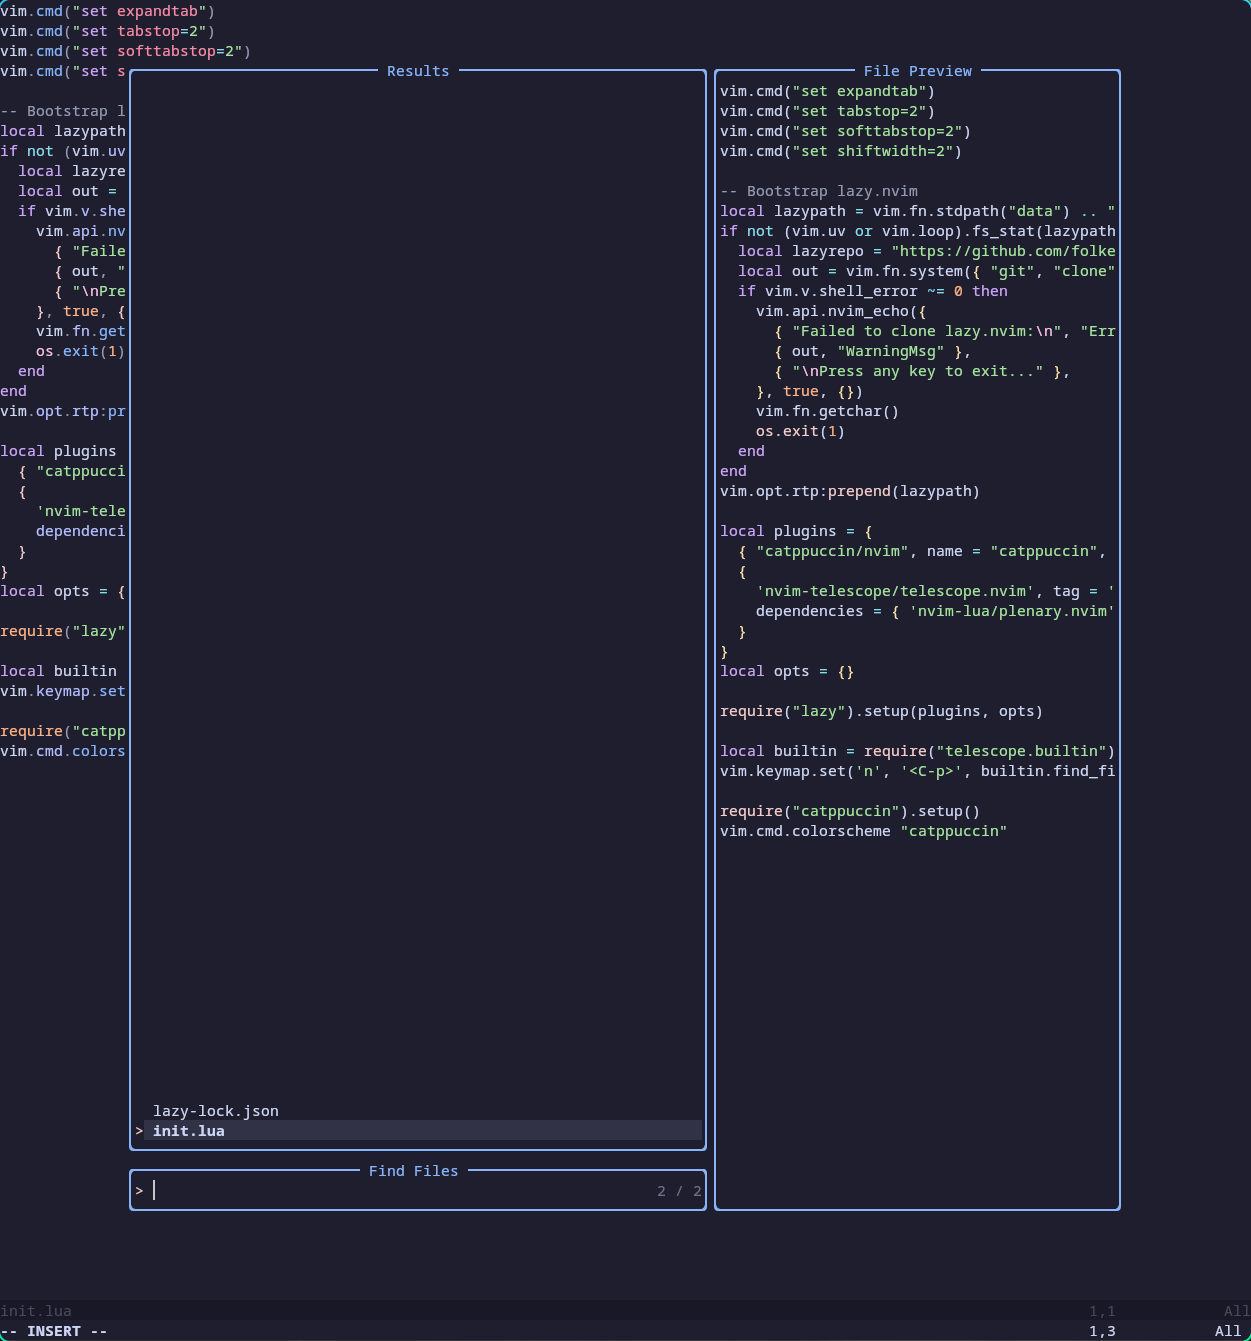Click 'set shiftwidth=2' line in preview
The image size is (1251, 1341).
pos(841,151)
